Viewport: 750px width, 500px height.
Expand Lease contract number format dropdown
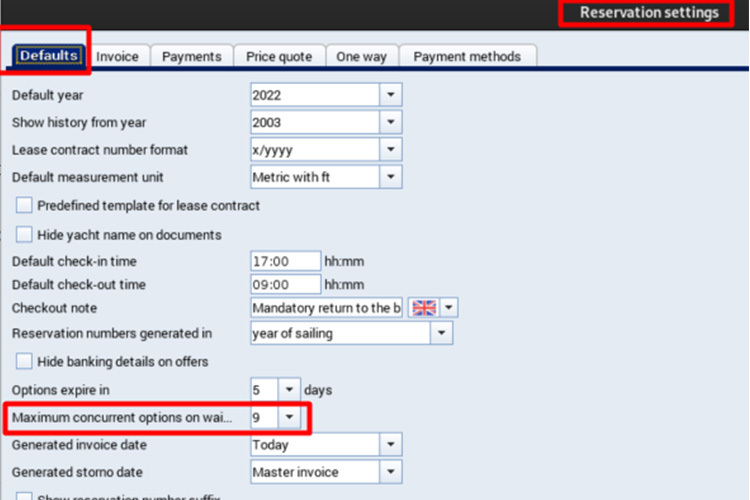[390, 150]
